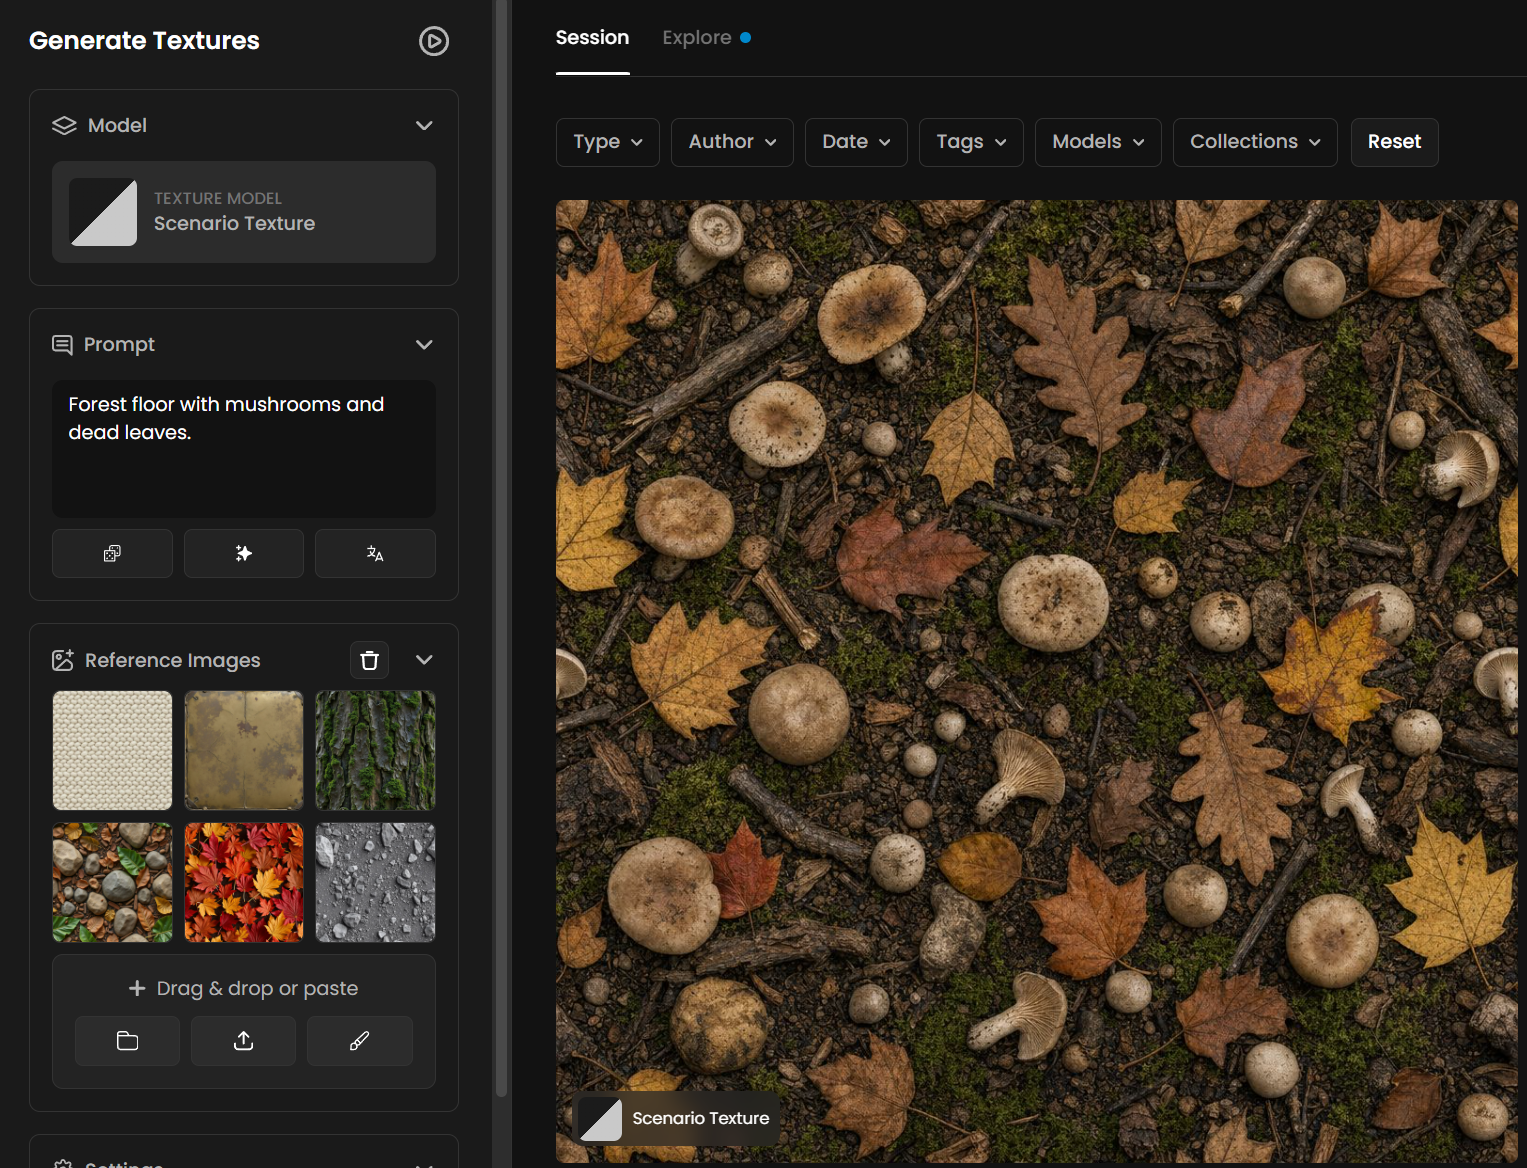
Task: Select the Session tab
Action: 592,38
